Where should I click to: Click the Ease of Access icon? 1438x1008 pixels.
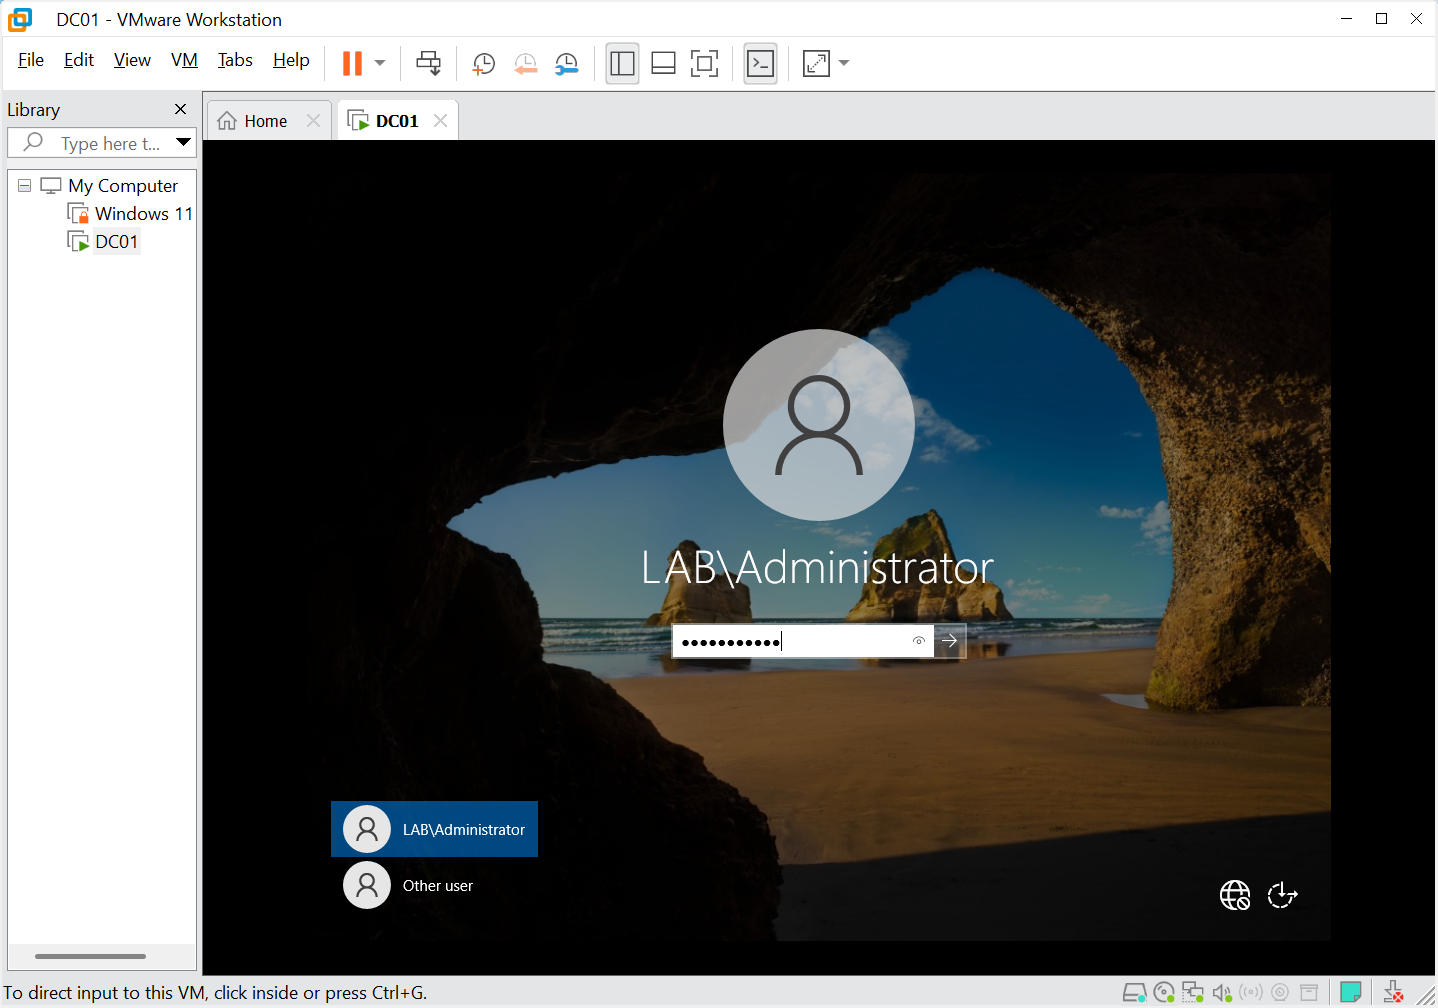pos(1282,895)
